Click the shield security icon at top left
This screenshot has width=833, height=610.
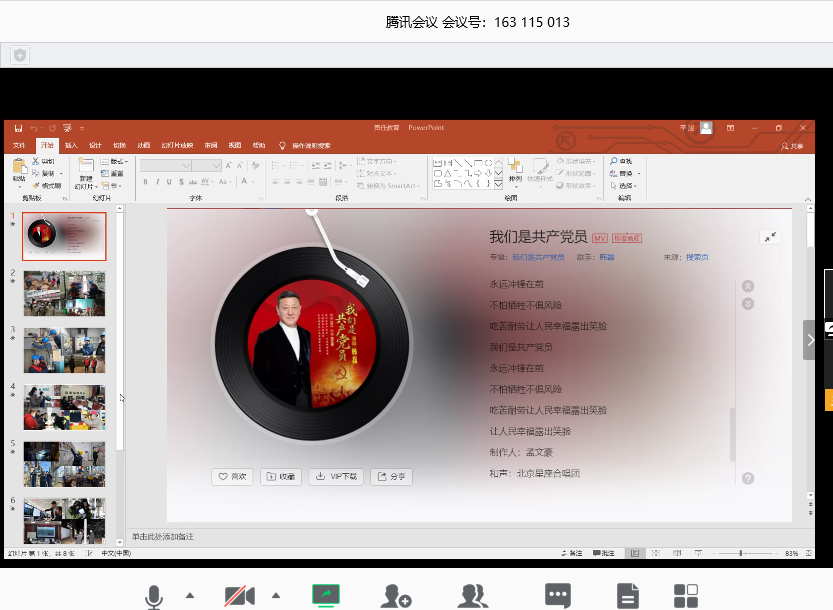coord(20,55)
